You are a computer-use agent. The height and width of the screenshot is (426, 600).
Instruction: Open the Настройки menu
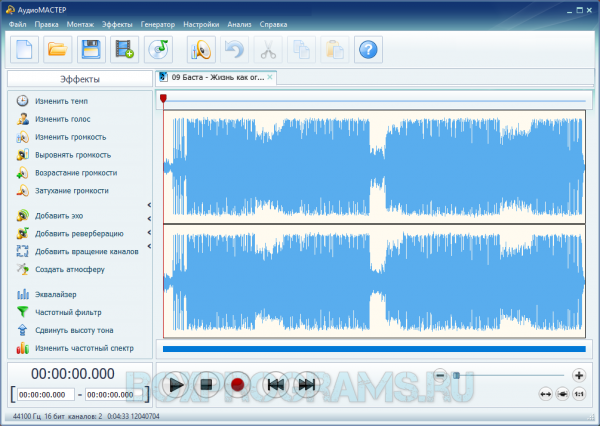tap(201, 24)
